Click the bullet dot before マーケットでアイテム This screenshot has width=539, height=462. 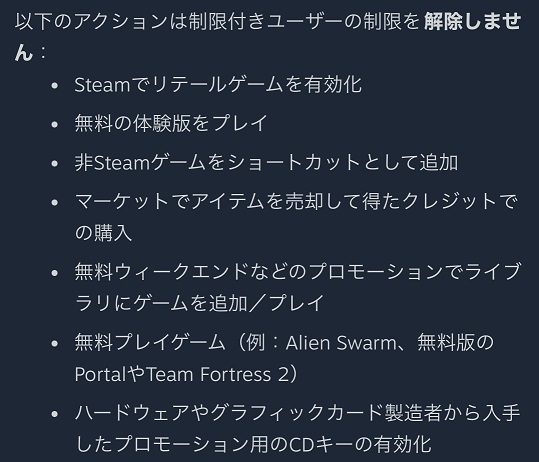pos(54,202)
